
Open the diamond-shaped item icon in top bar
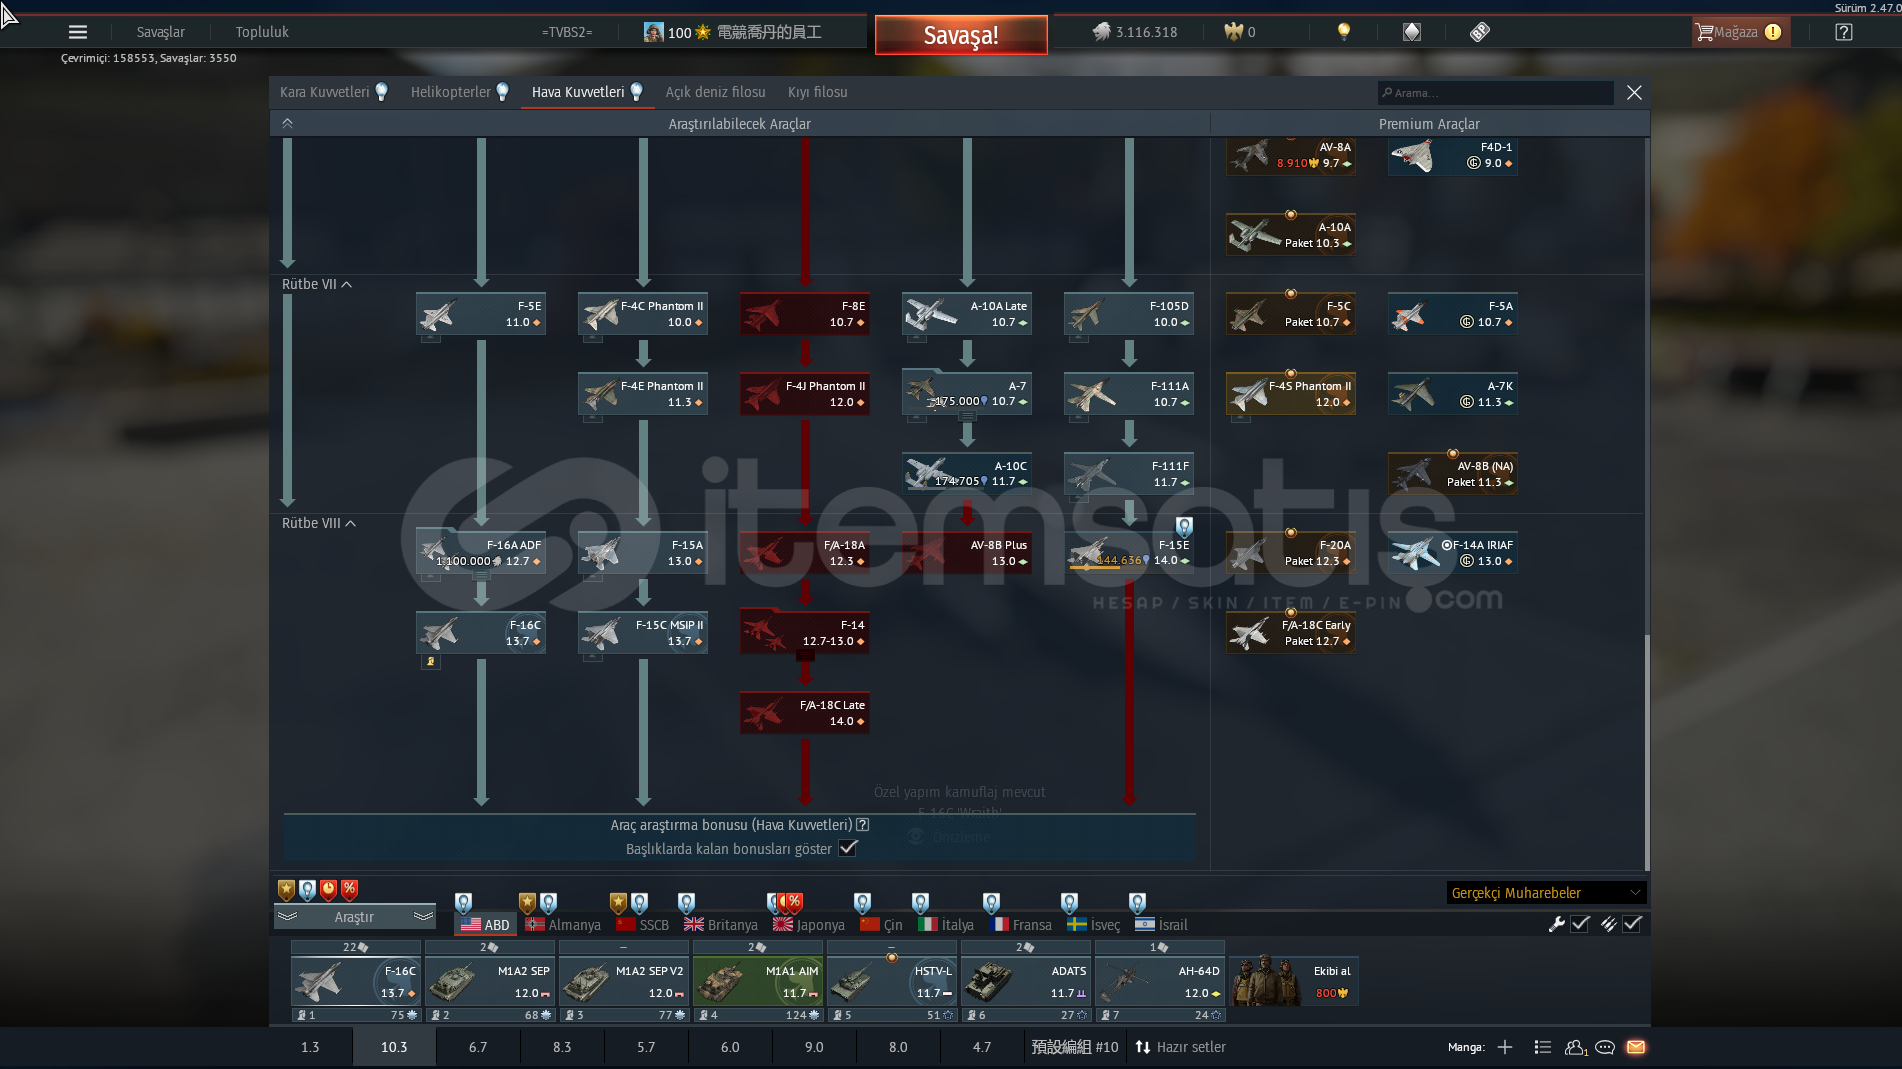tap(1411, 32)
